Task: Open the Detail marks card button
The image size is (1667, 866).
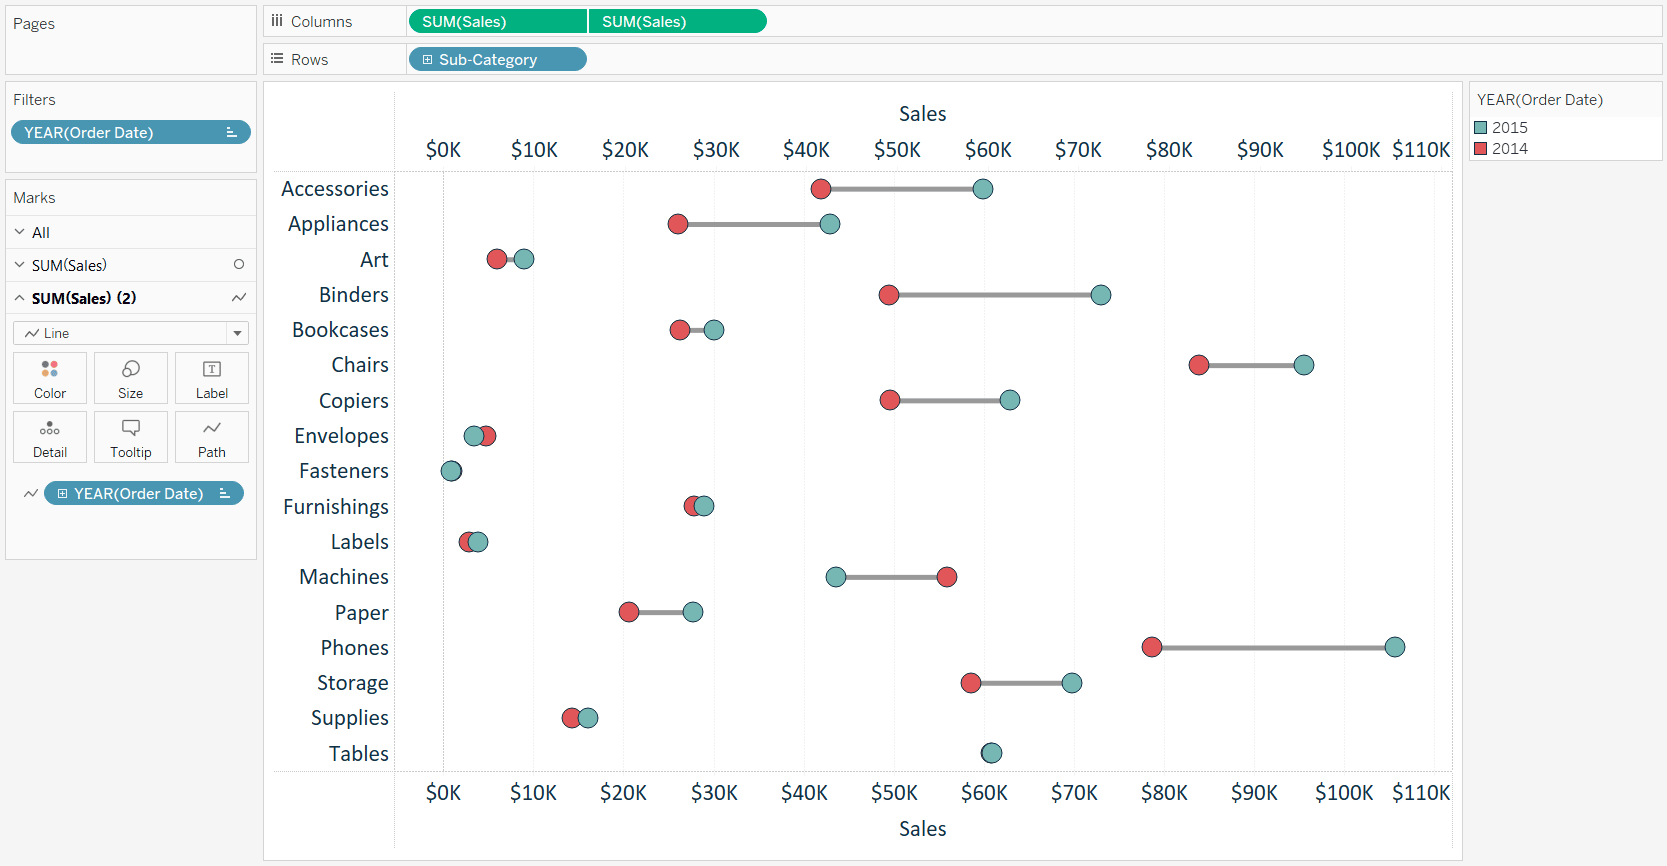Action: tap(50, 437)
